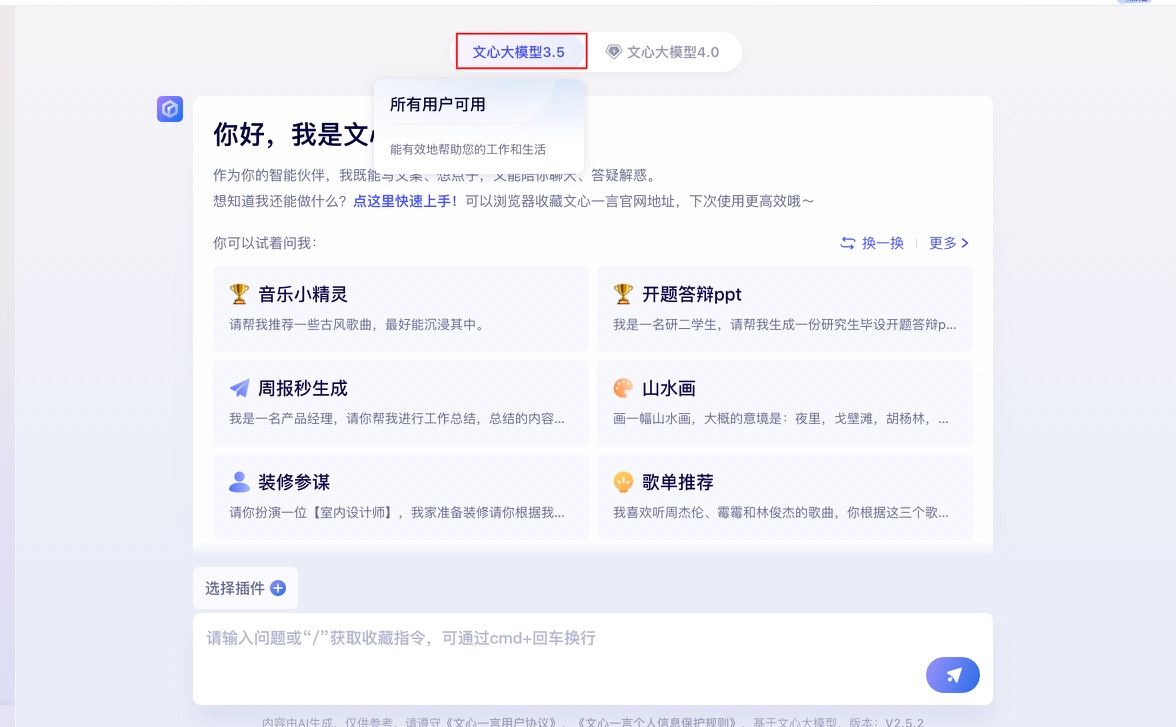1176x727 pixels.
Task: Switch to the 文心大模型3.5 tab
Action: (x=520, y=52)
